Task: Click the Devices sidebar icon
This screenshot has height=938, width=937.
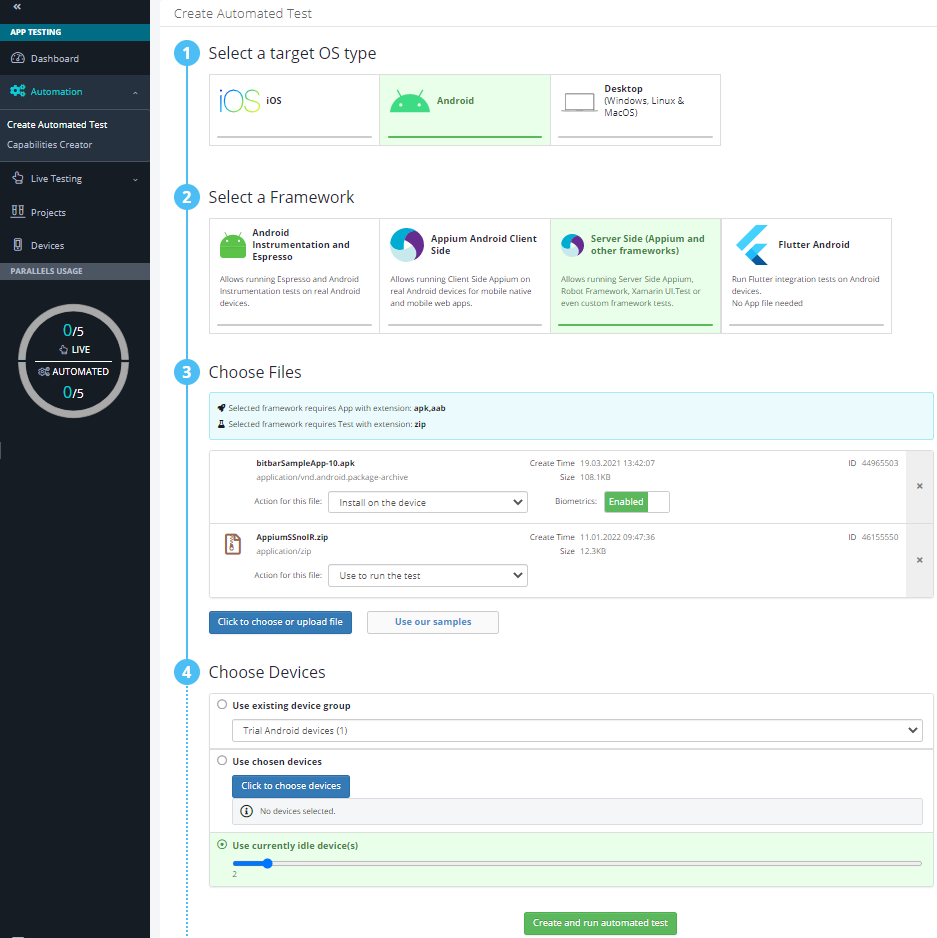Action: [17, 245]
